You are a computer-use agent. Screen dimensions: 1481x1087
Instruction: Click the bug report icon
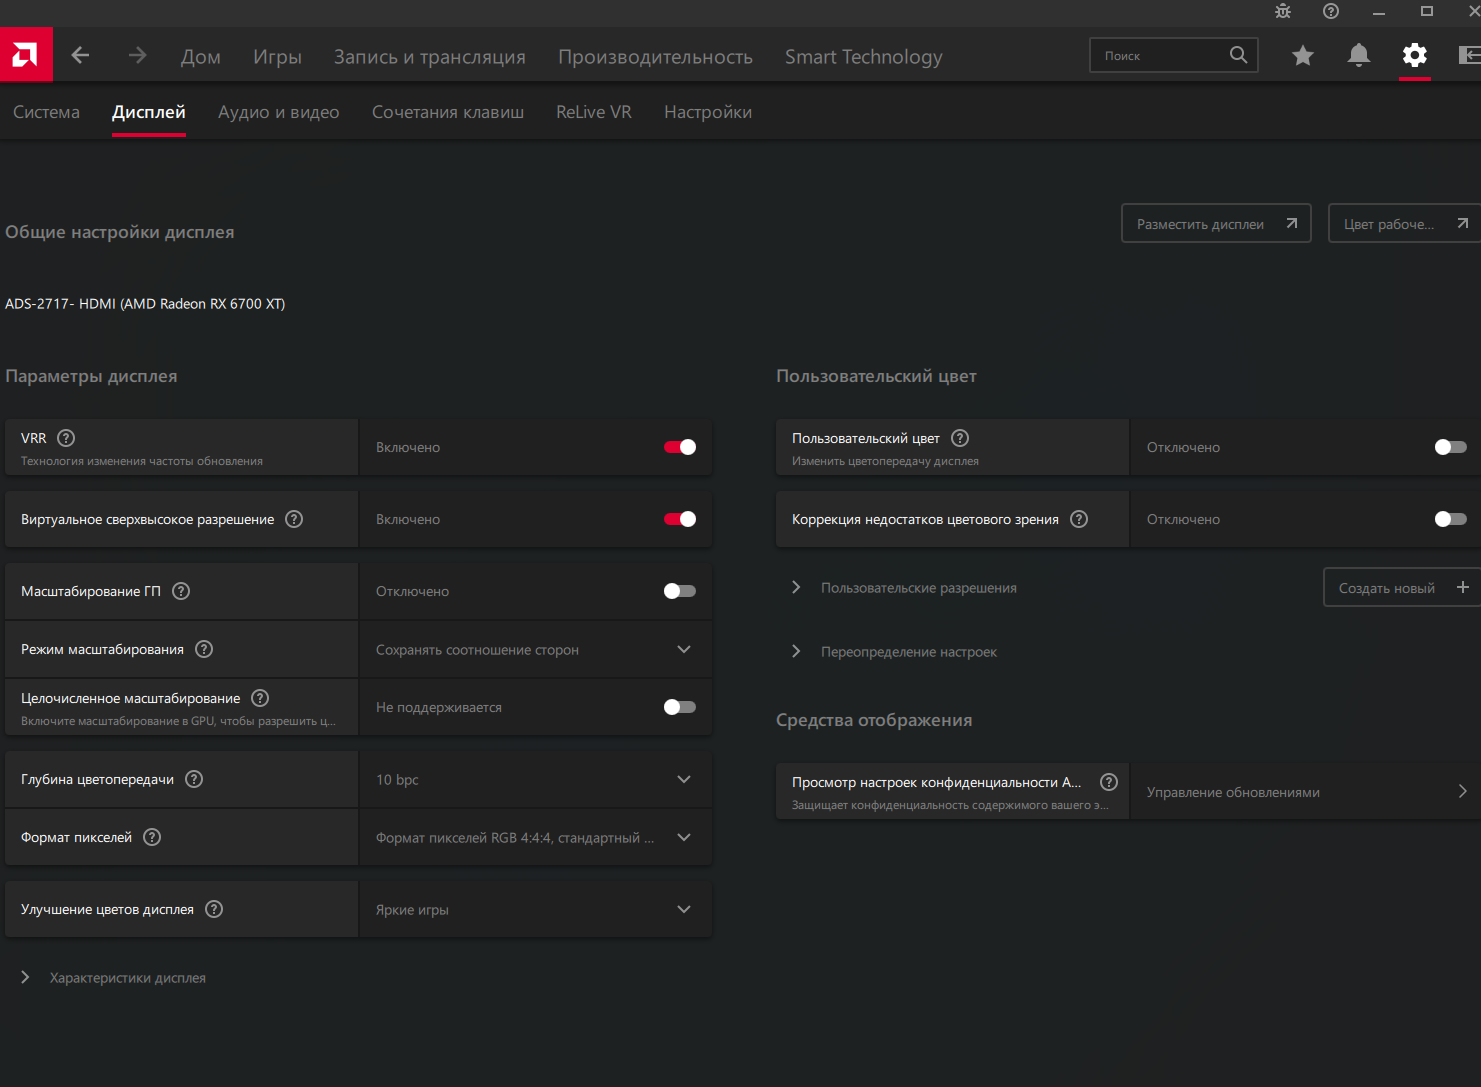pos(1283,12)
